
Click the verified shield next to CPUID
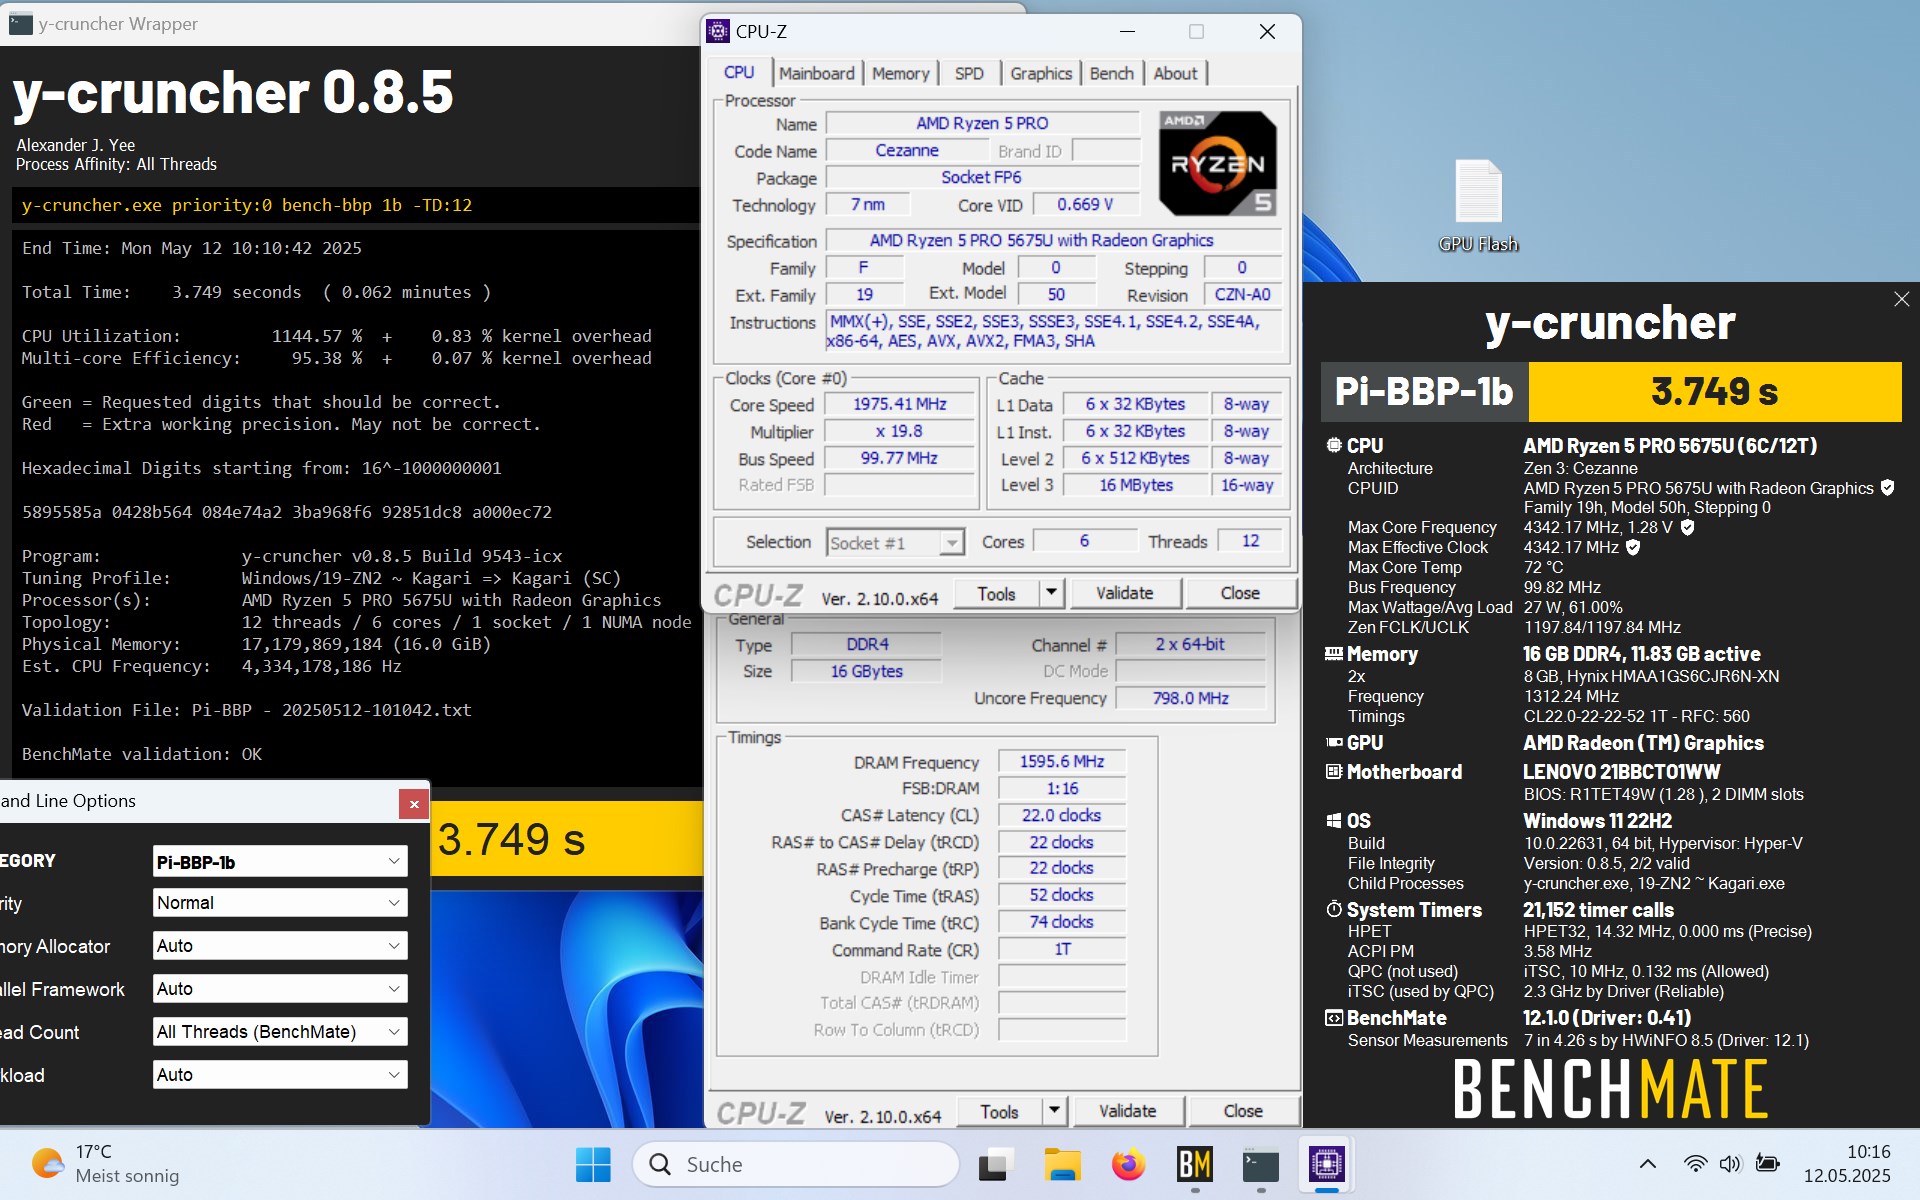click(1888, 488)
